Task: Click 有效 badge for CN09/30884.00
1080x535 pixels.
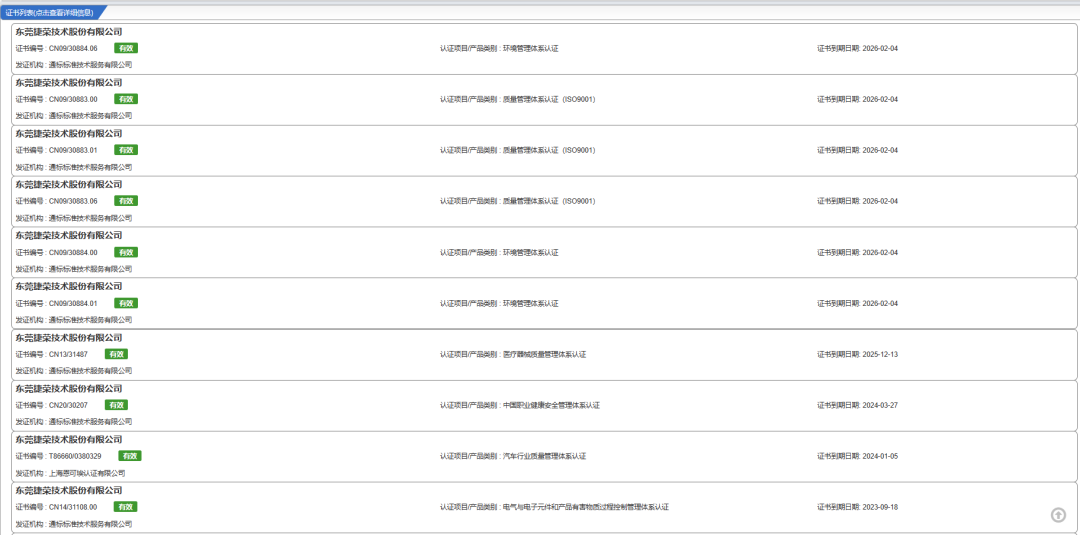Action: click(126, 253)
